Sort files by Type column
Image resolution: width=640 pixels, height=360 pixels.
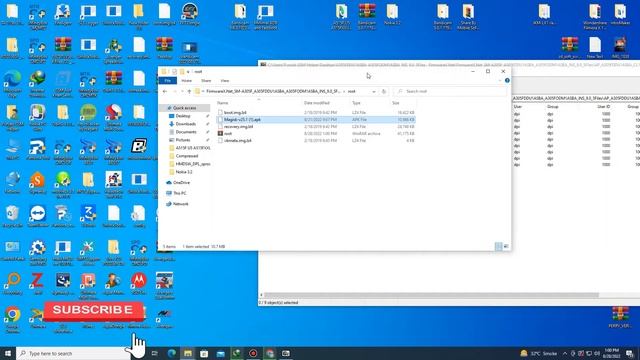(x=356, y=103)
